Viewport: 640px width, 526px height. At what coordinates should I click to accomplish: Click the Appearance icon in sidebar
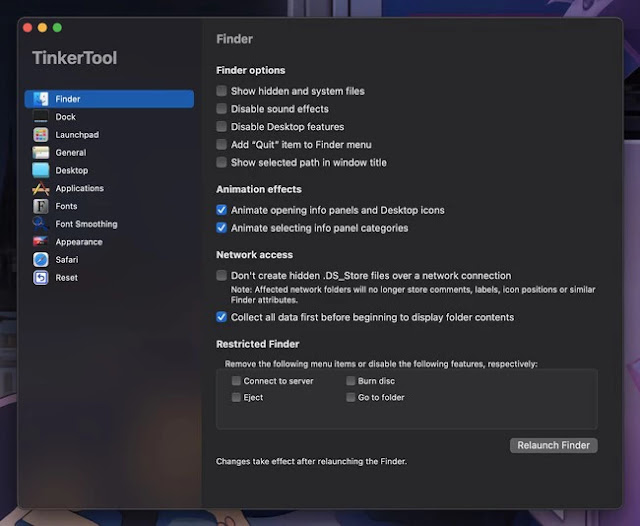(41, 242)
